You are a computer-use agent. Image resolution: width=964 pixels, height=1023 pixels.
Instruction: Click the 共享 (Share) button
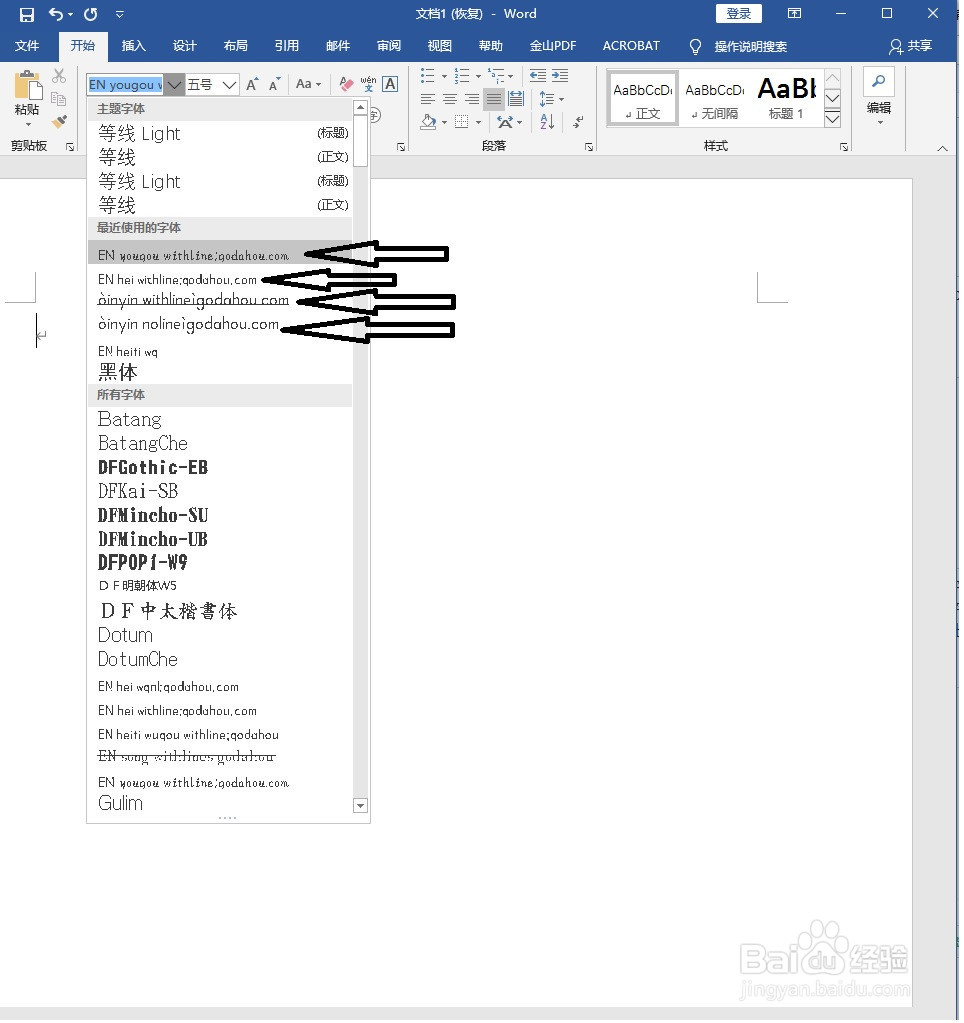coord(911,46)
